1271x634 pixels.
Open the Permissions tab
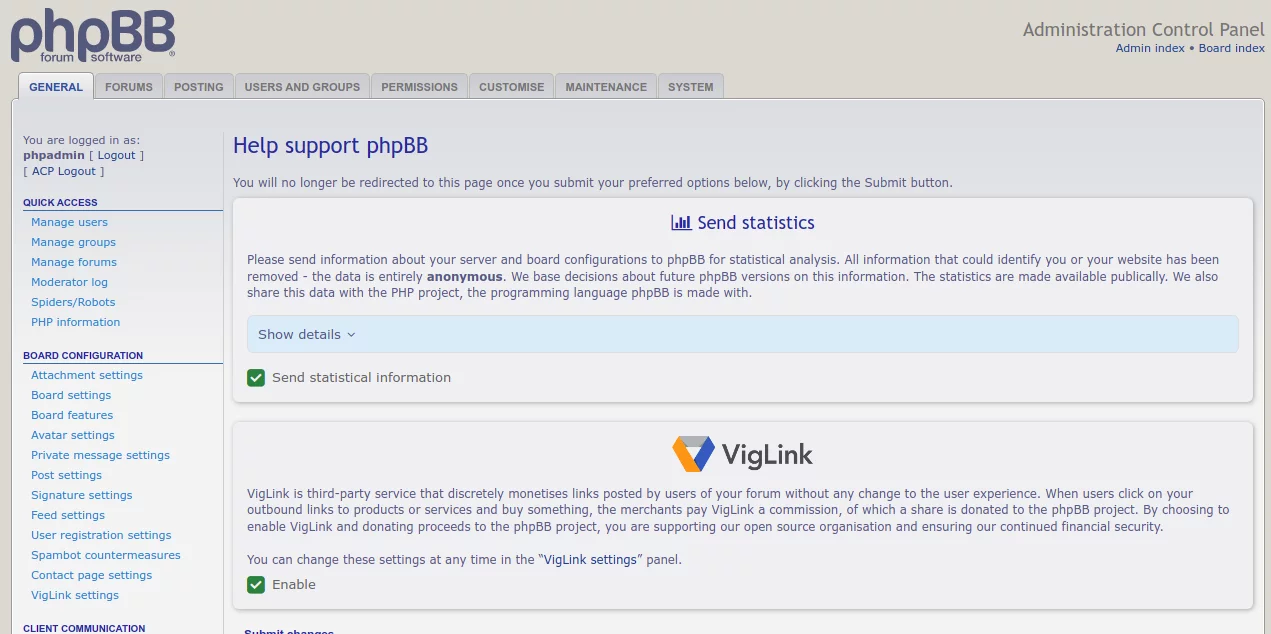(419, 87)
